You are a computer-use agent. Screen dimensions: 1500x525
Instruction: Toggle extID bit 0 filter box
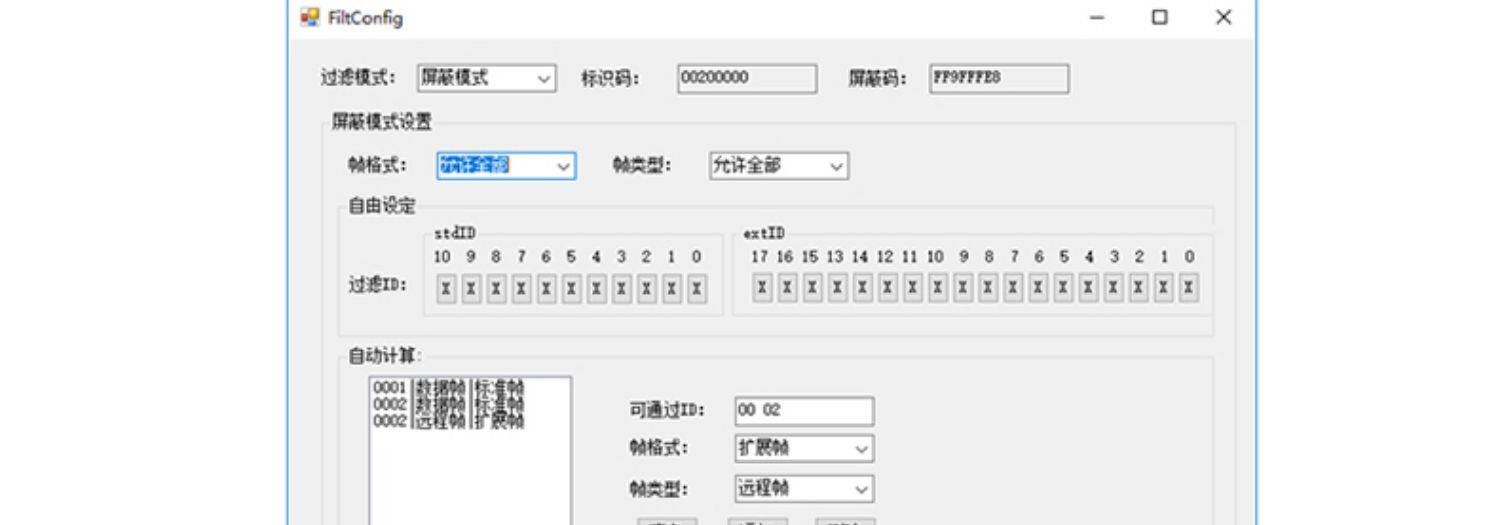1188,289
